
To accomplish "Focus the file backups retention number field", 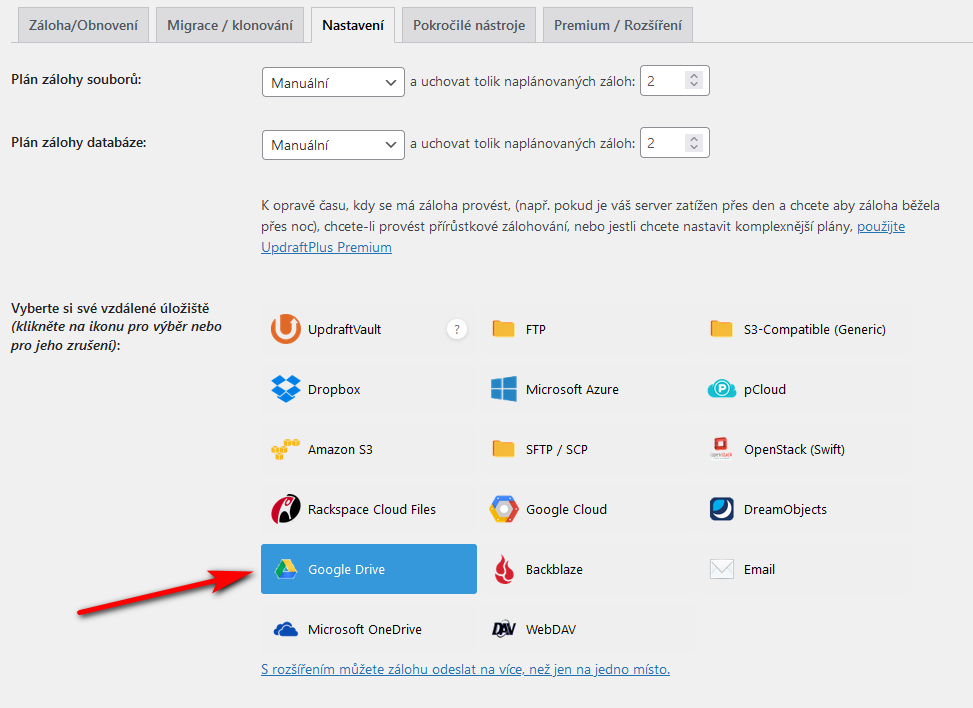I will 675,81.
